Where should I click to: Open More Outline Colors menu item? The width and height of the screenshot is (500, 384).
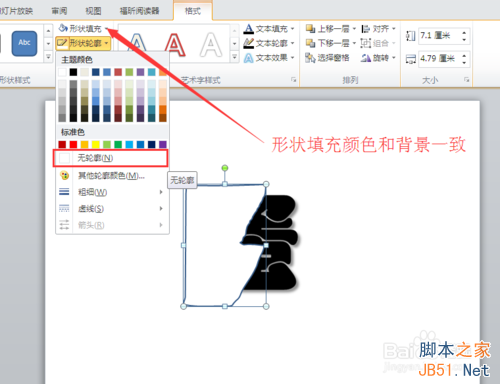click(x=113, y=176)
